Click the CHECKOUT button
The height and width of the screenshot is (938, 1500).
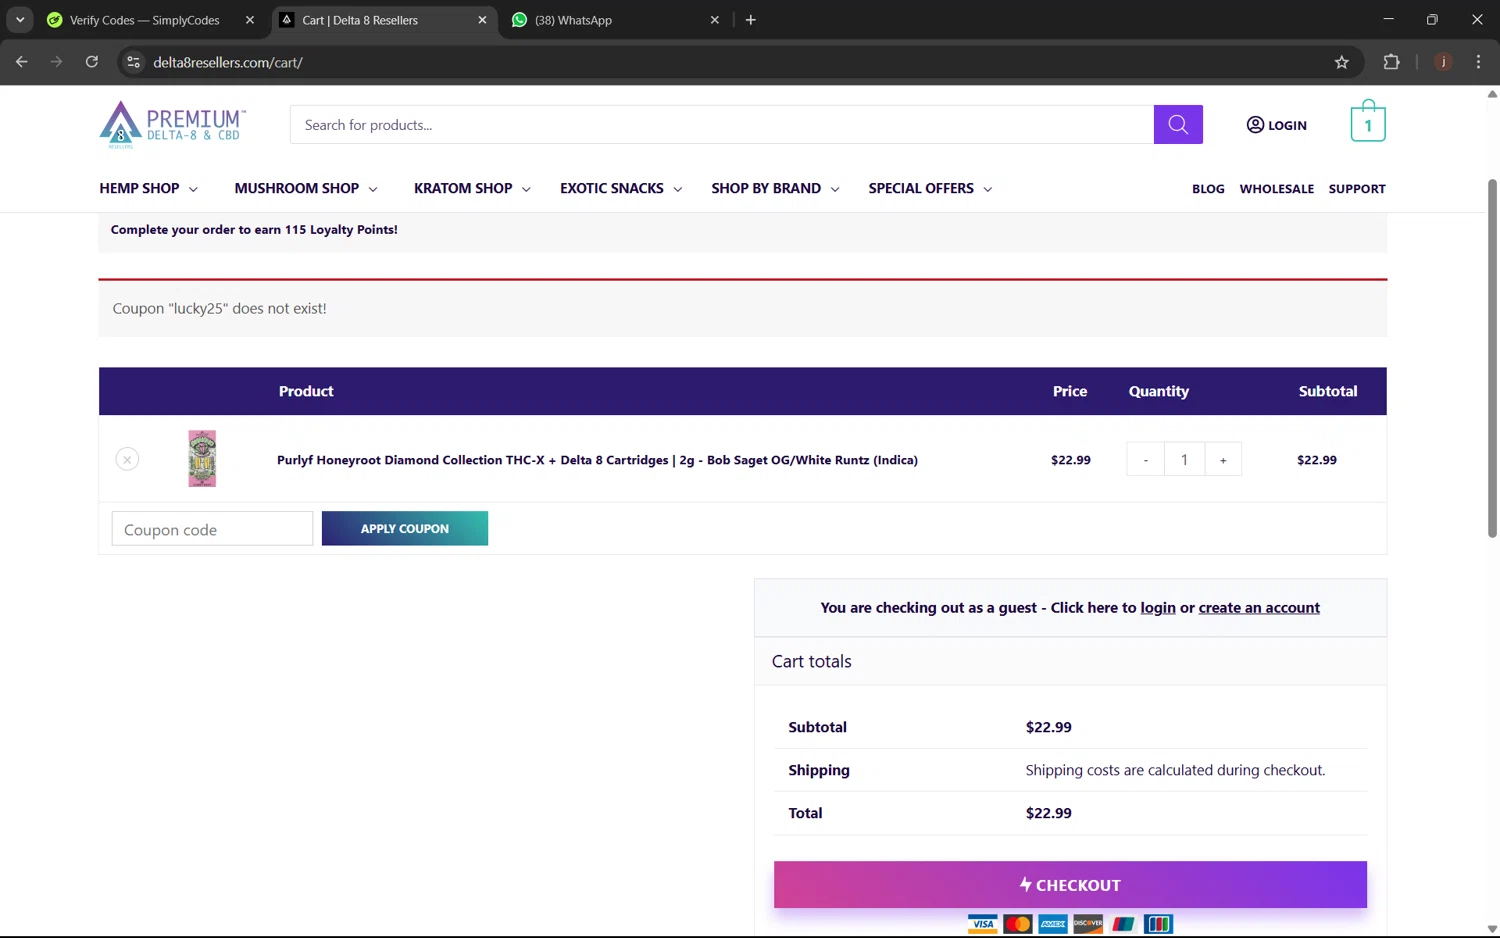click(x=1070, y=885)
